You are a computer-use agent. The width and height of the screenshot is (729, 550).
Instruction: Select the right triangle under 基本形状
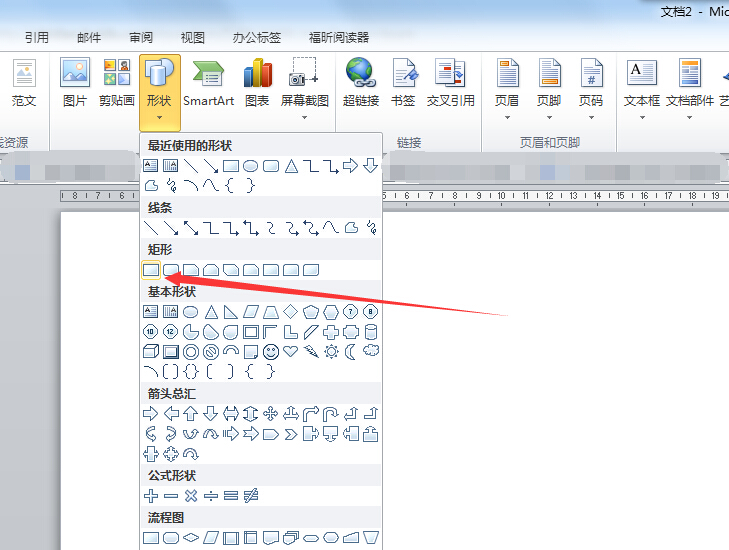pos(231,311)
